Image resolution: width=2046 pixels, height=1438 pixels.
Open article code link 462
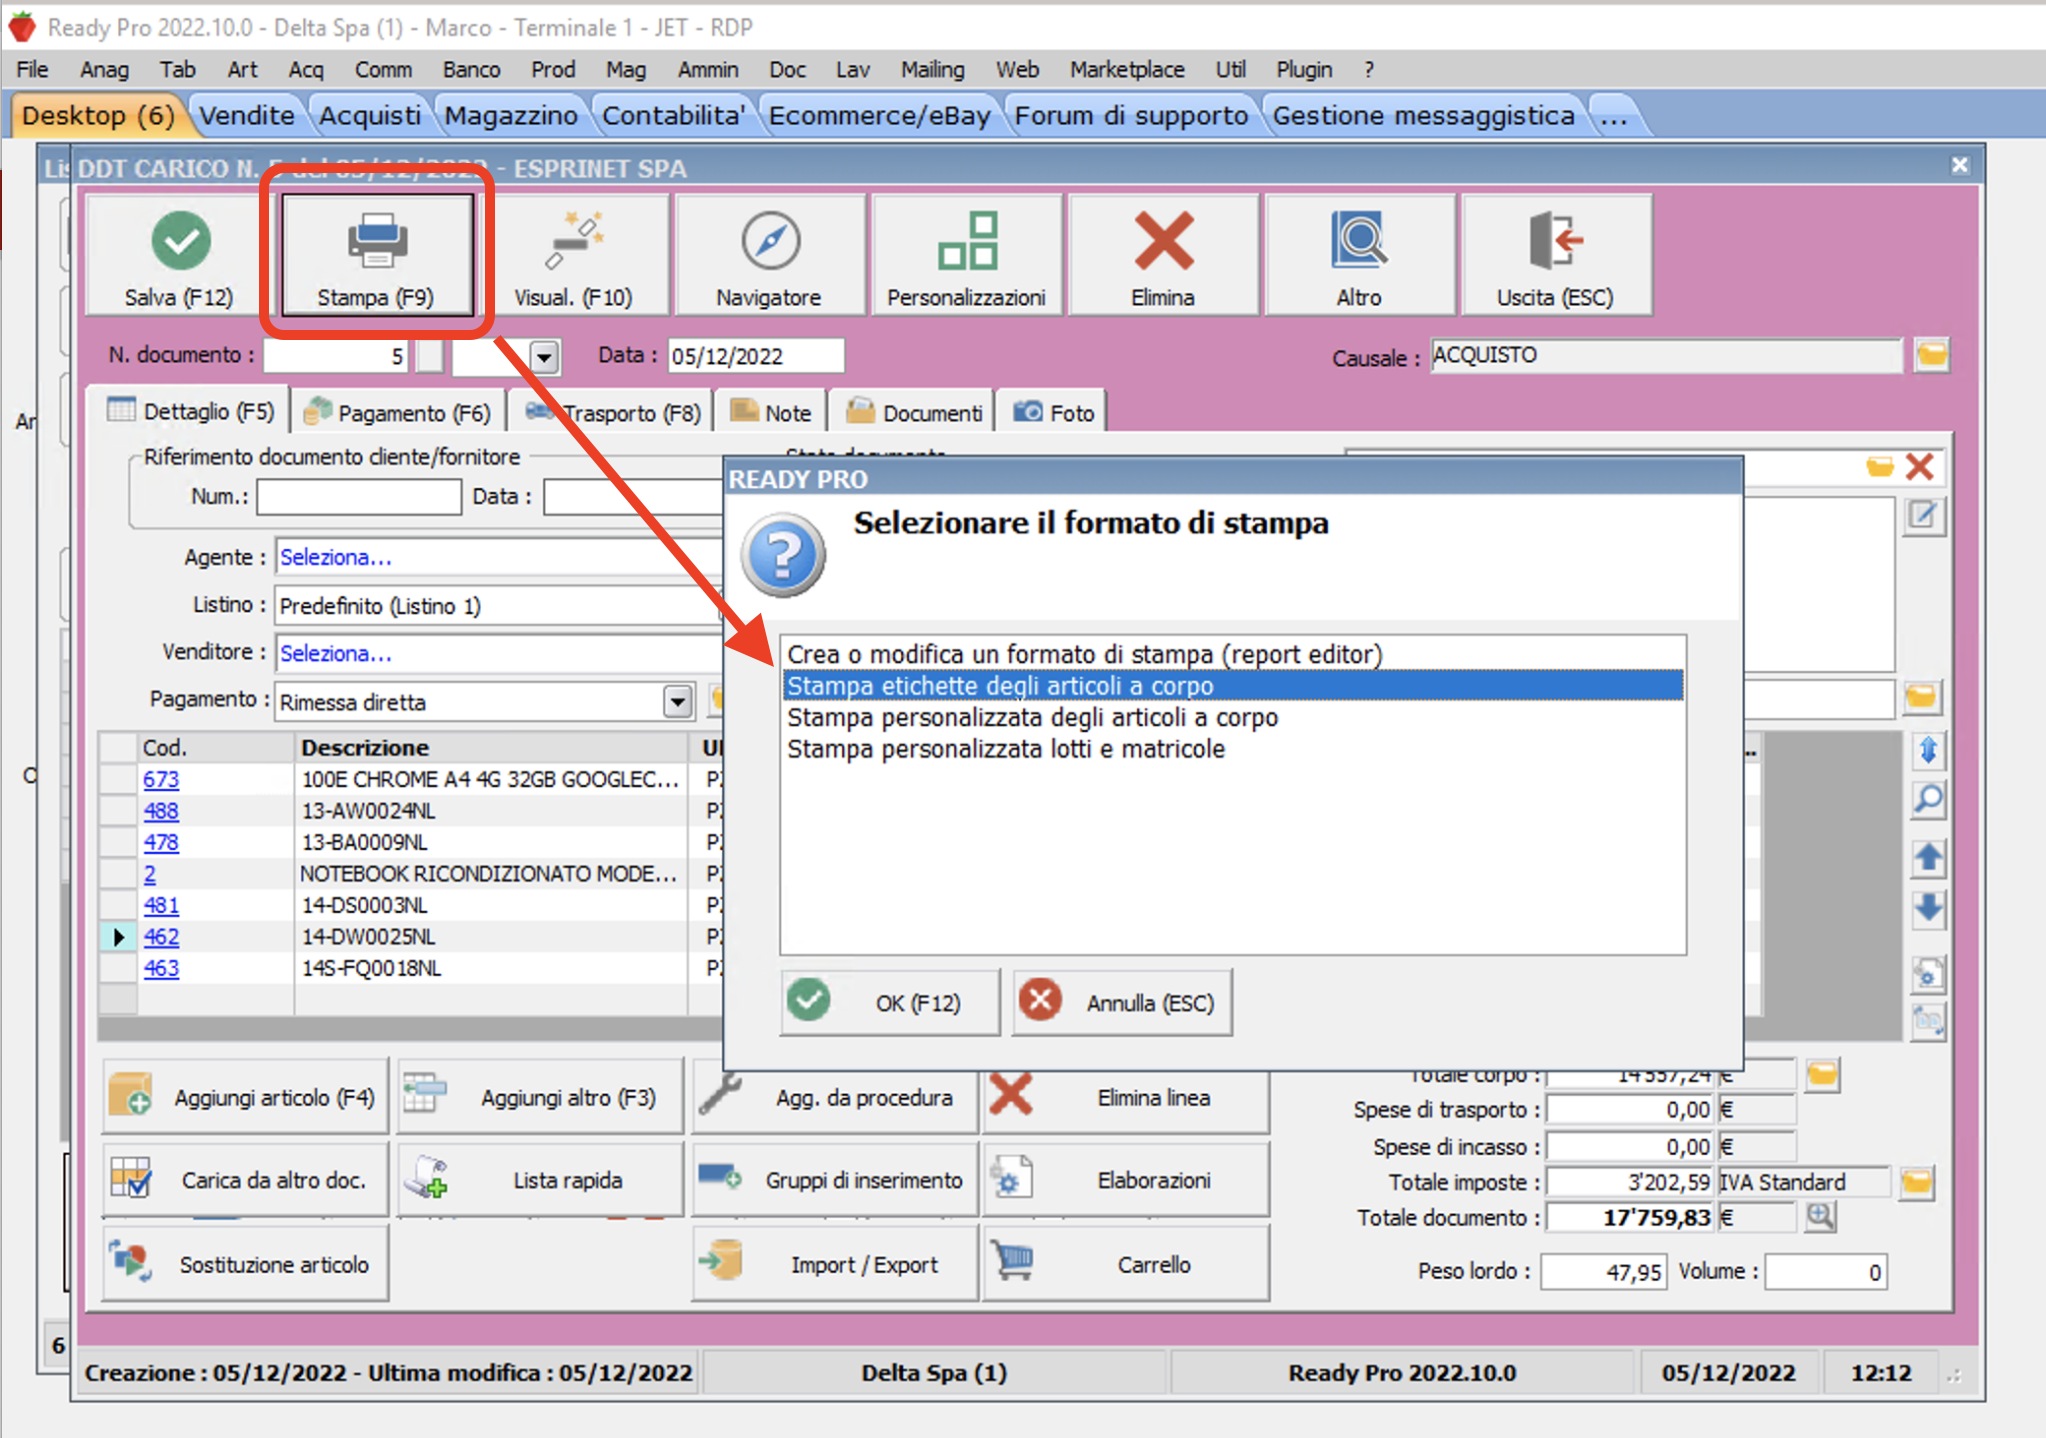tap(161, 937)
